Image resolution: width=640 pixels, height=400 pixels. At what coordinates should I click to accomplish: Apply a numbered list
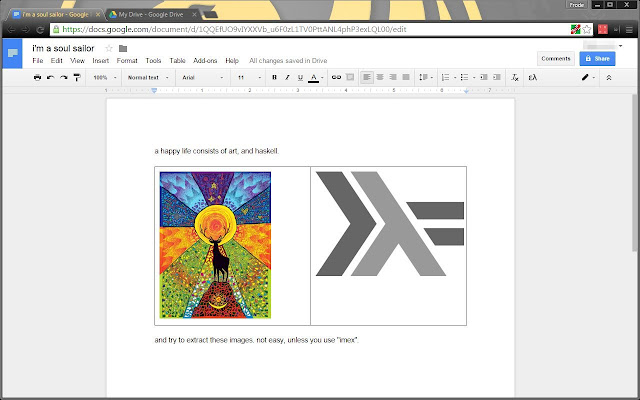point(446,77)
